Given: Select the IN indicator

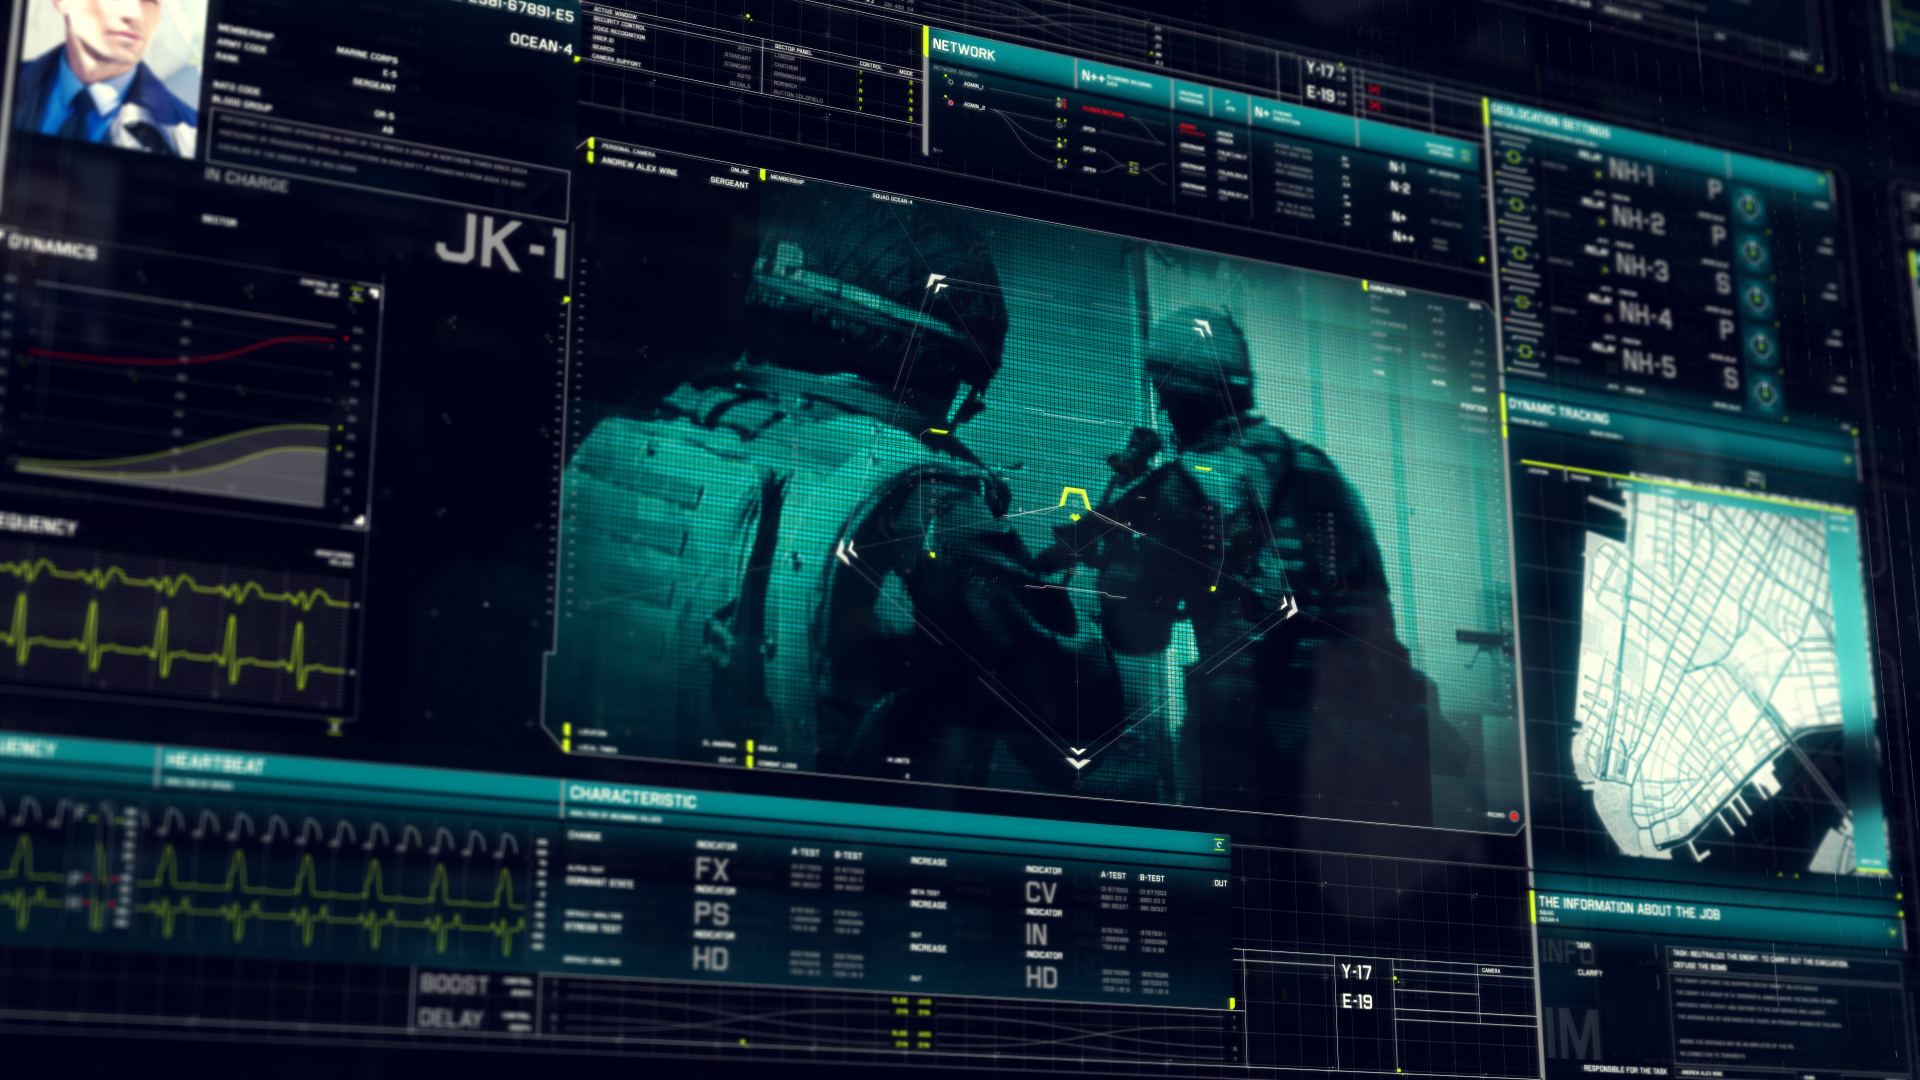Looking at the screenshot, I should [x=1036, y=934].
